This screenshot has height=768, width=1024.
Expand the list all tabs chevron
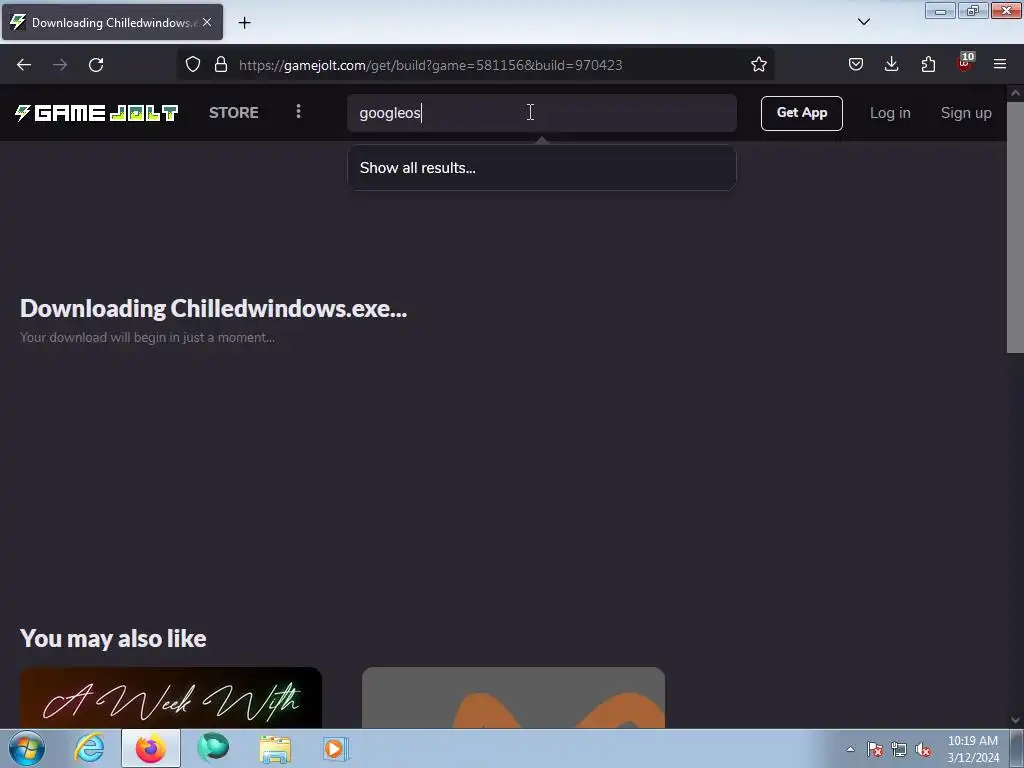pyautogui.click(x=863, y=22)
